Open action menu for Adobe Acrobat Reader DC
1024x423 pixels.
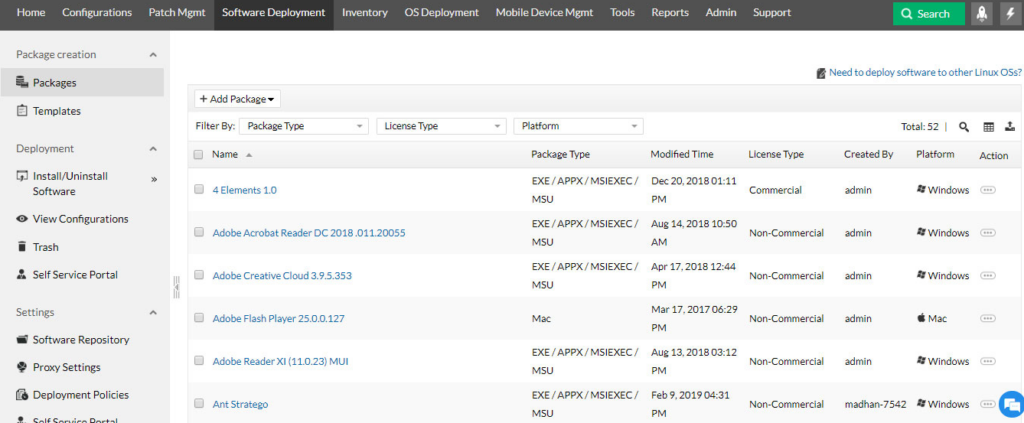click(988, 232)
